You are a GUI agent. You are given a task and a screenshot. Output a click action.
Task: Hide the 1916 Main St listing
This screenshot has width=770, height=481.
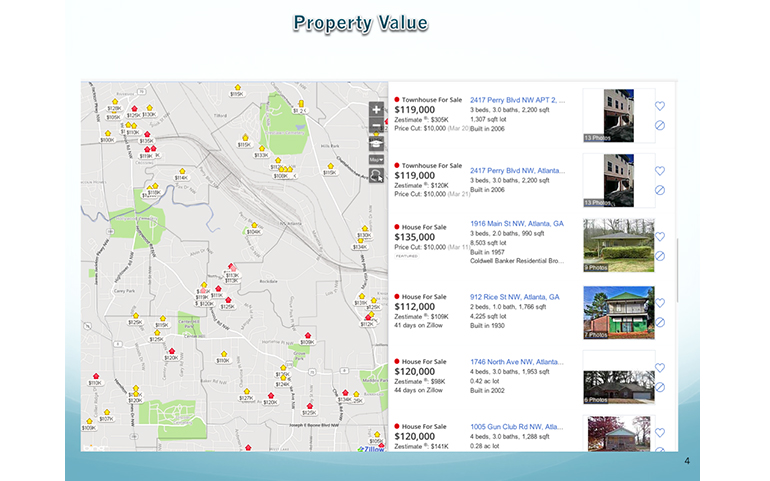coord(660,256)
